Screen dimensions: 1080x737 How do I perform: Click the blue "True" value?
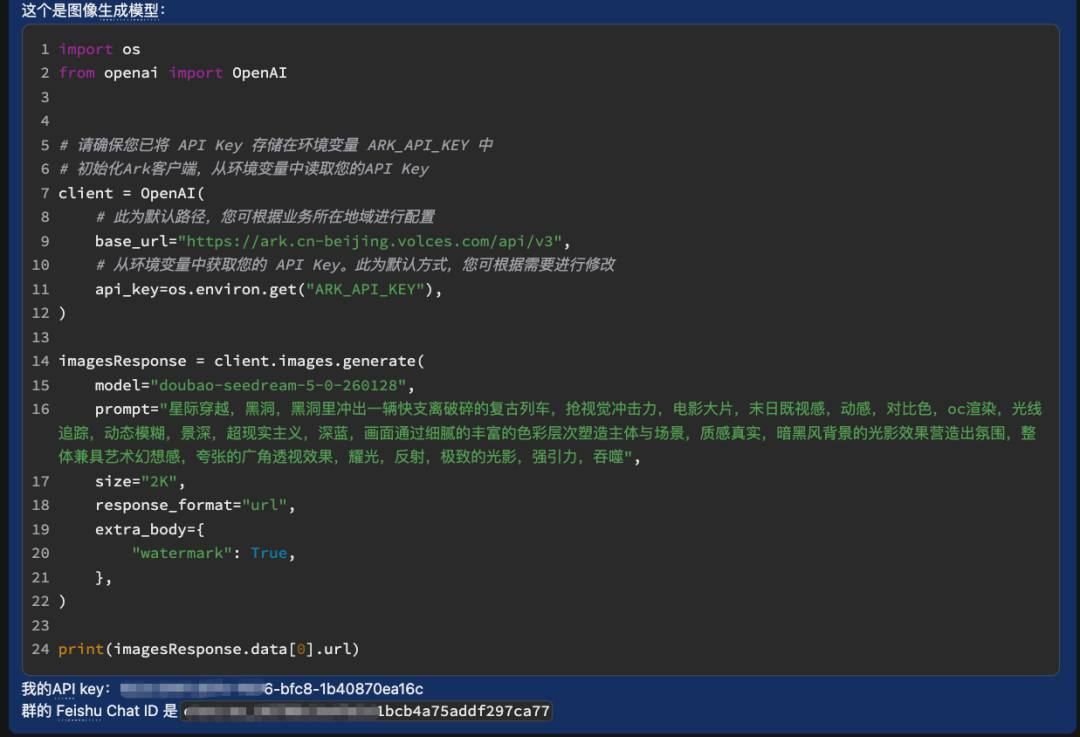pyautogui.click(x=269, y=553)
